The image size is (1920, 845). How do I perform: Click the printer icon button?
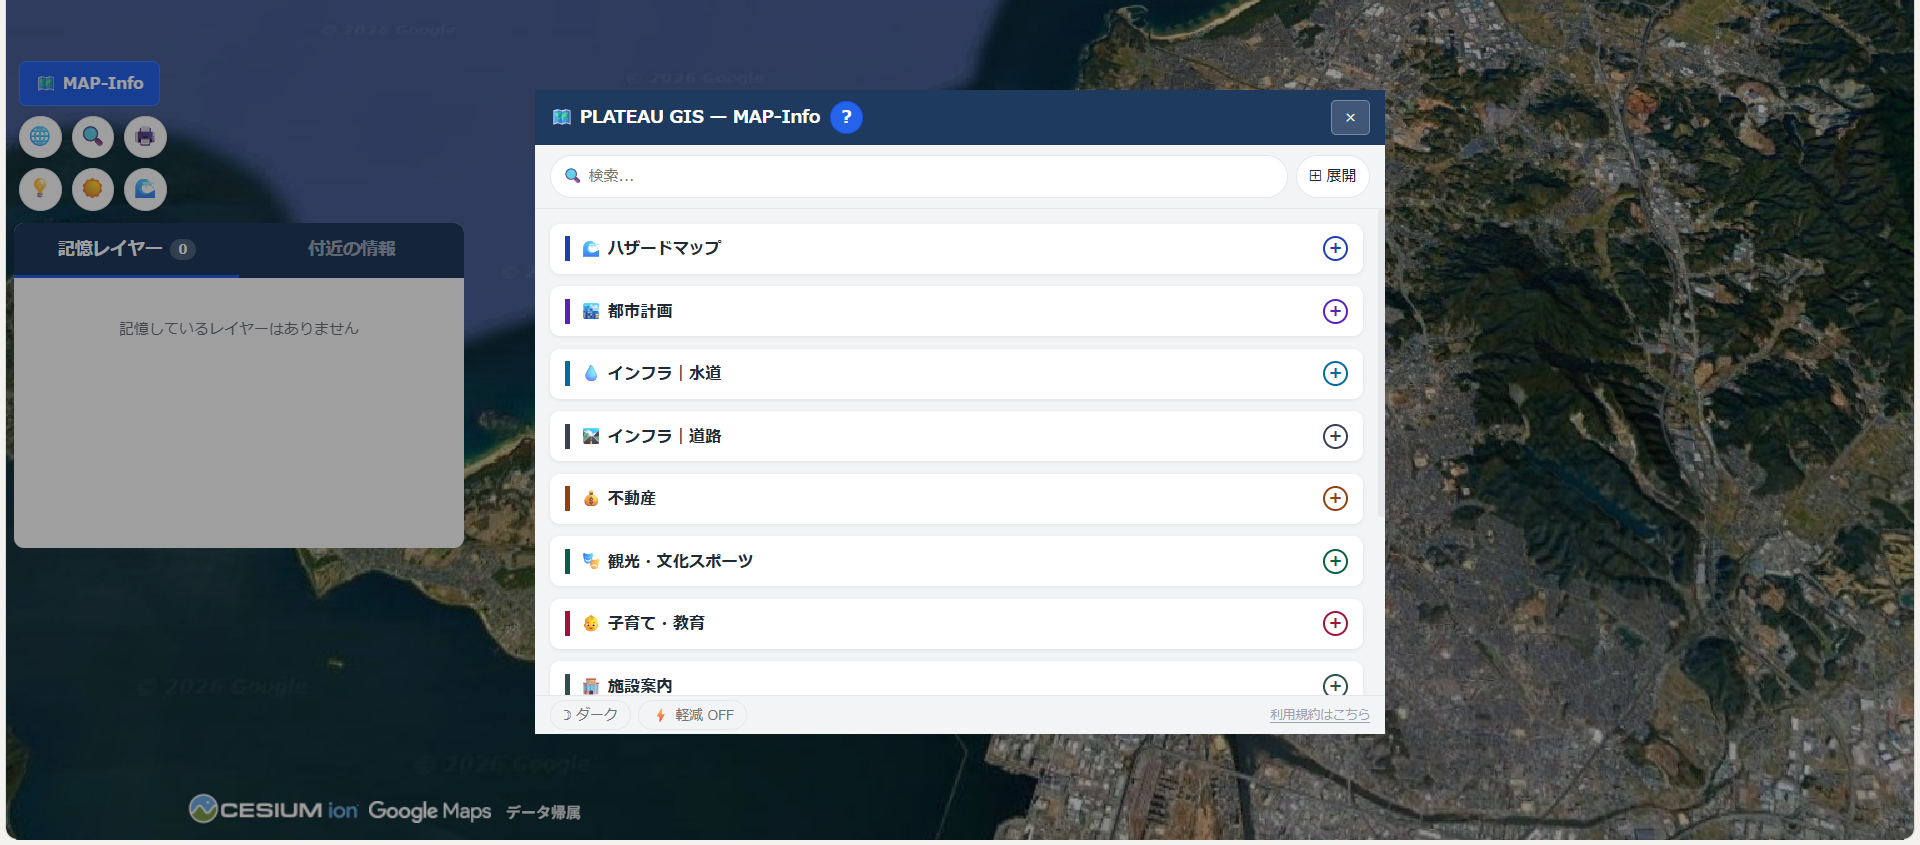click(145, 136)
